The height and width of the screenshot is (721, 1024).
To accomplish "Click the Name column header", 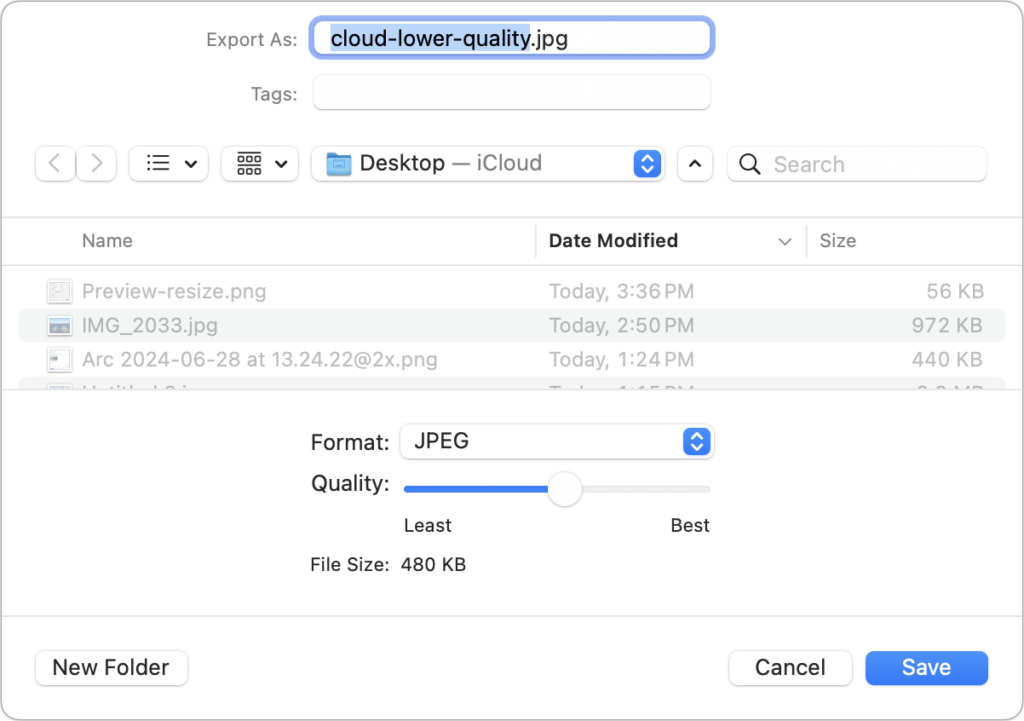I will click(x=107, y=241).
